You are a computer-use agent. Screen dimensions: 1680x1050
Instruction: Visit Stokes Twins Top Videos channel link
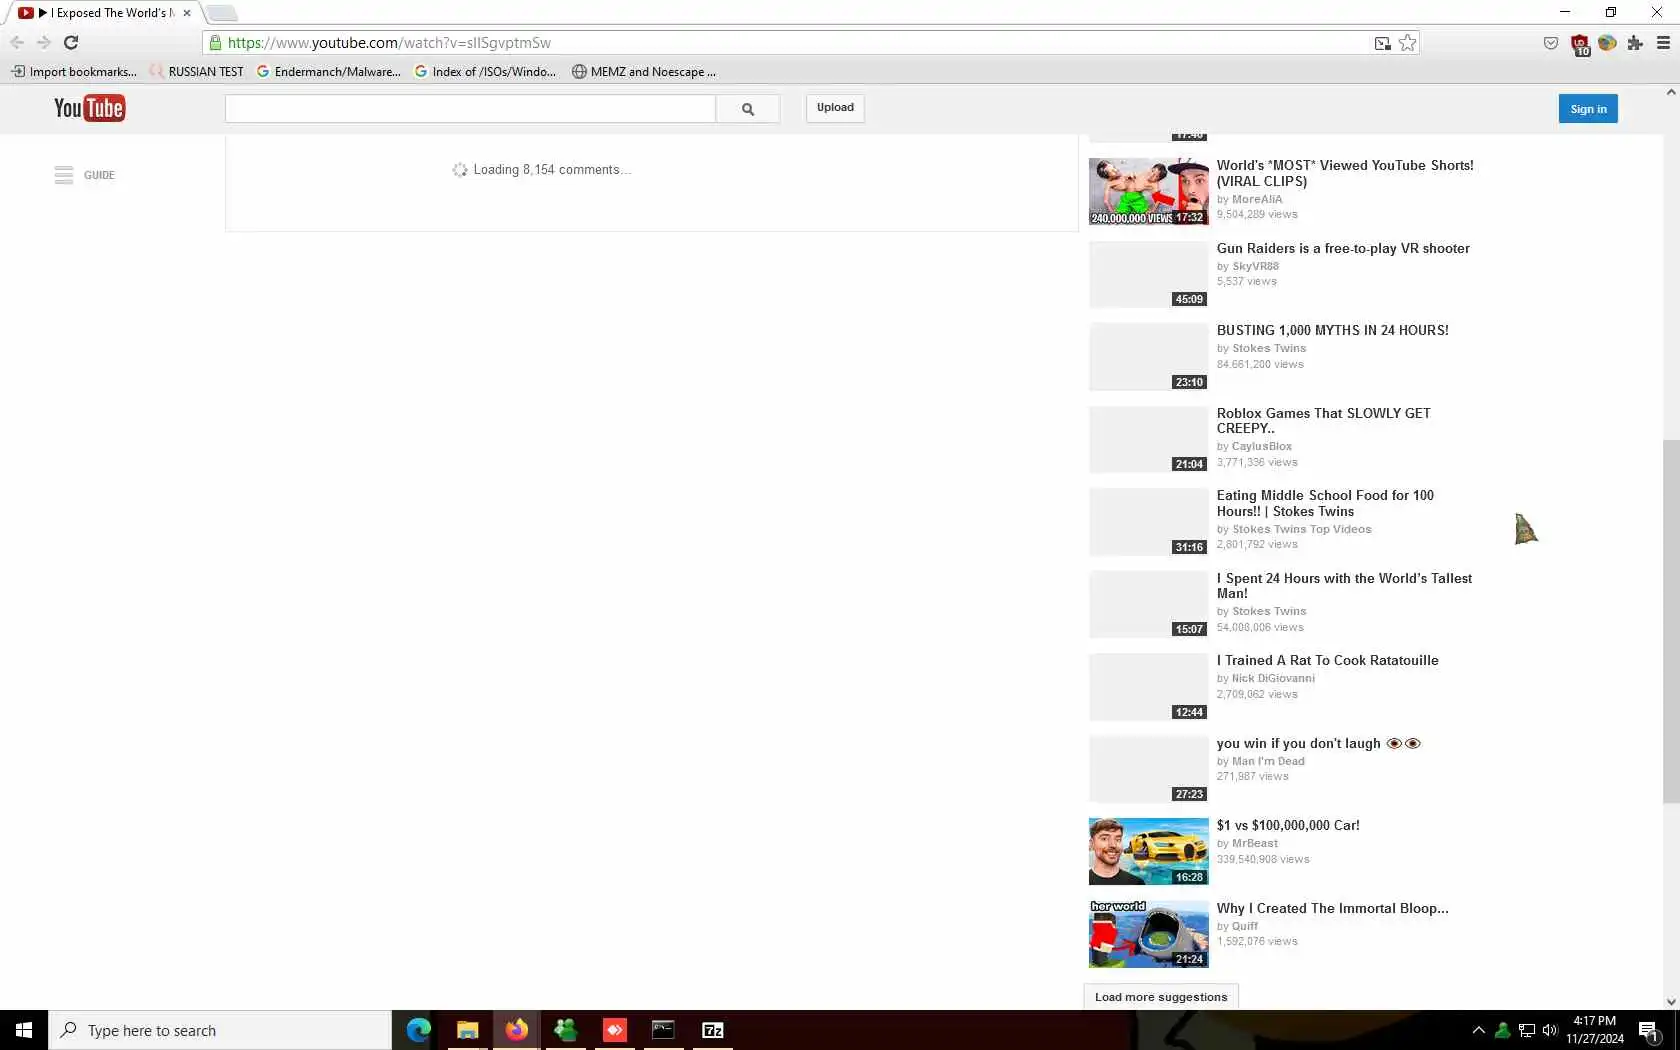click(x=1302, y=530)
